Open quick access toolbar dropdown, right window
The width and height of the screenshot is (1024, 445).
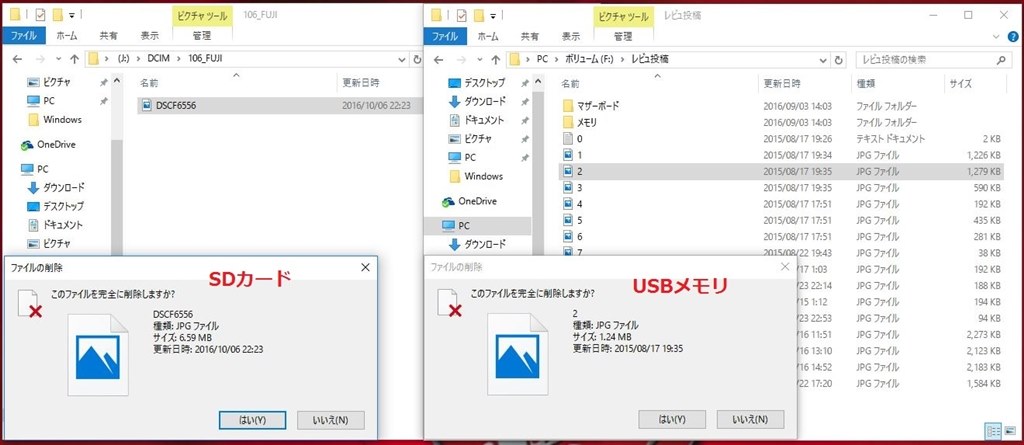494,14
